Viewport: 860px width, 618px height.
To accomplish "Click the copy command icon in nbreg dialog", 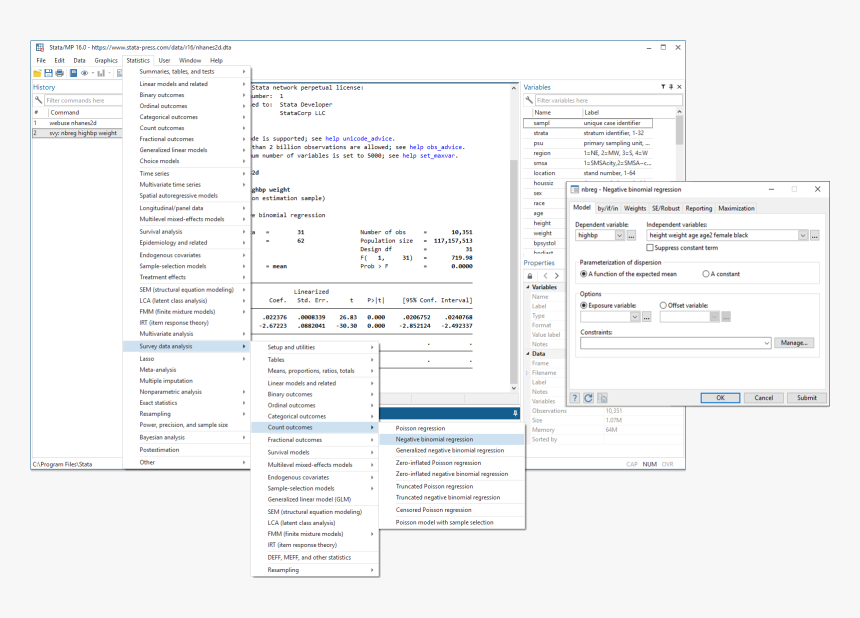I will pyautogui.click(x=600, y=397).
